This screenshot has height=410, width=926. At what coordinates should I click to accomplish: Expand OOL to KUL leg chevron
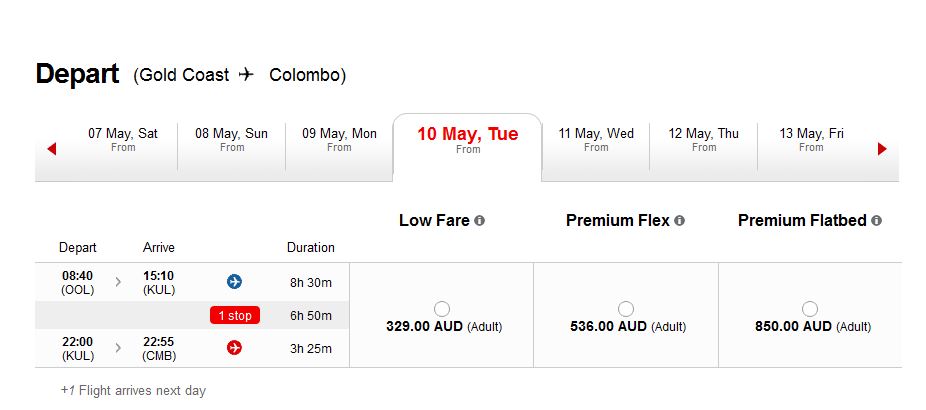point(118,282)
